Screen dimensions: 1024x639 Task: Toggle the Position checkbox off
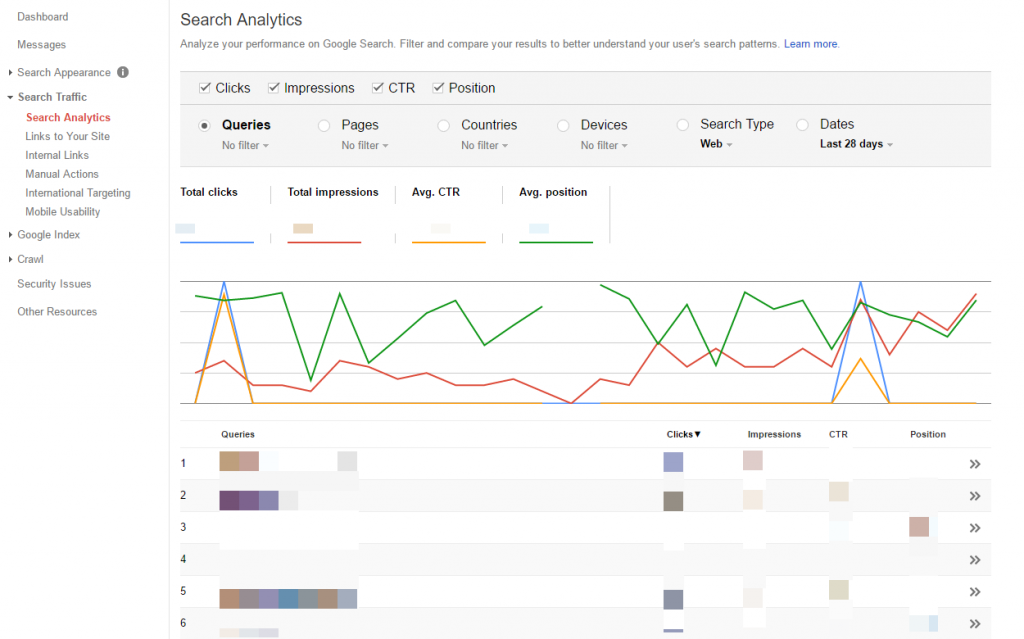tap(438, 87)
